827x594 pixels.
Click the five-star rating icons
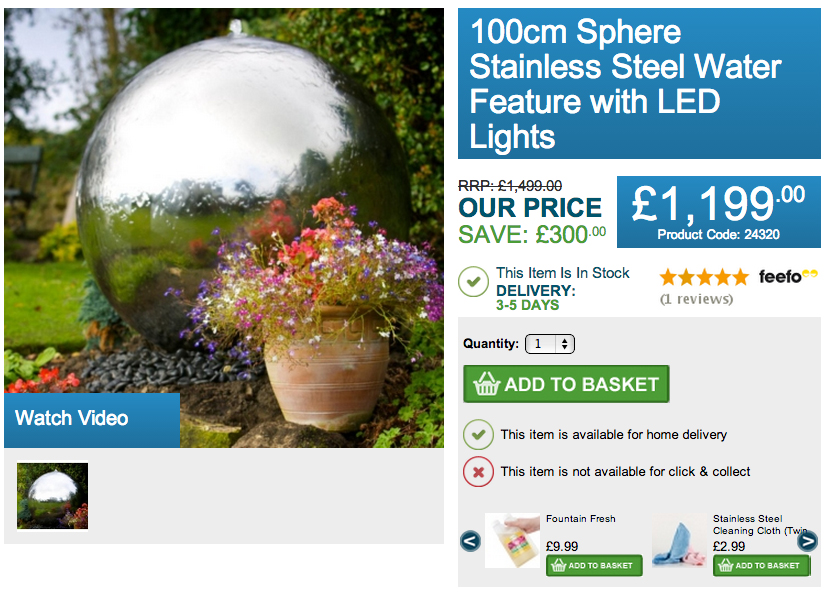(703, 277)
